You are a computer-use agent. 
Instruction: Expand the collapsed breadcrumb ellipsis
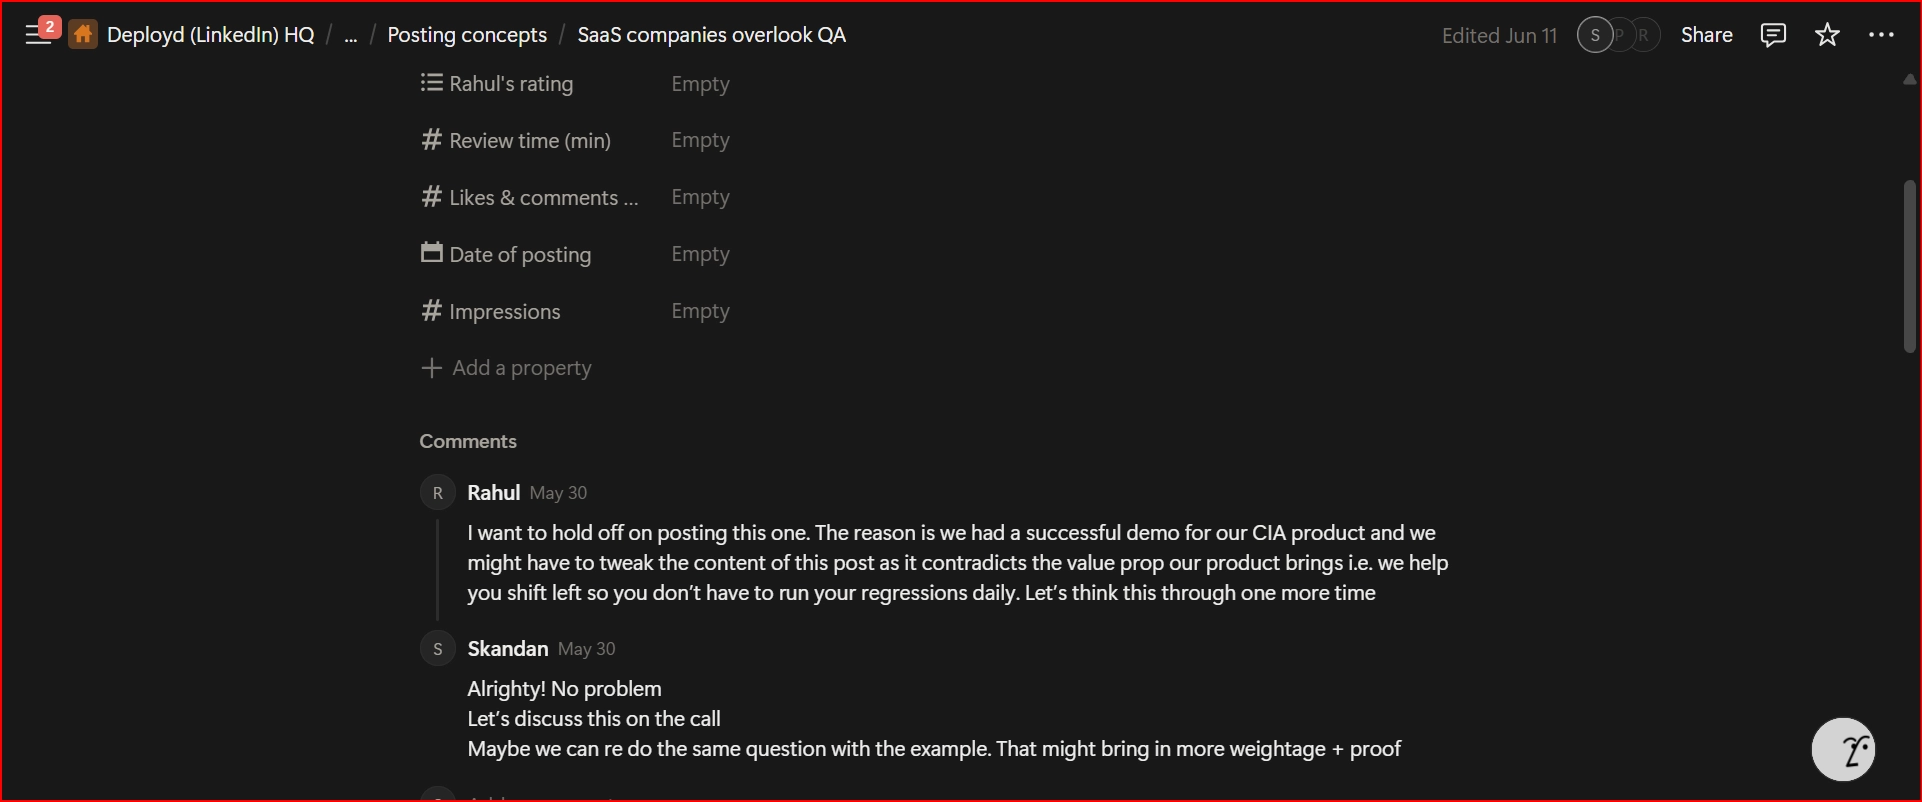click(x=350, y=36)
